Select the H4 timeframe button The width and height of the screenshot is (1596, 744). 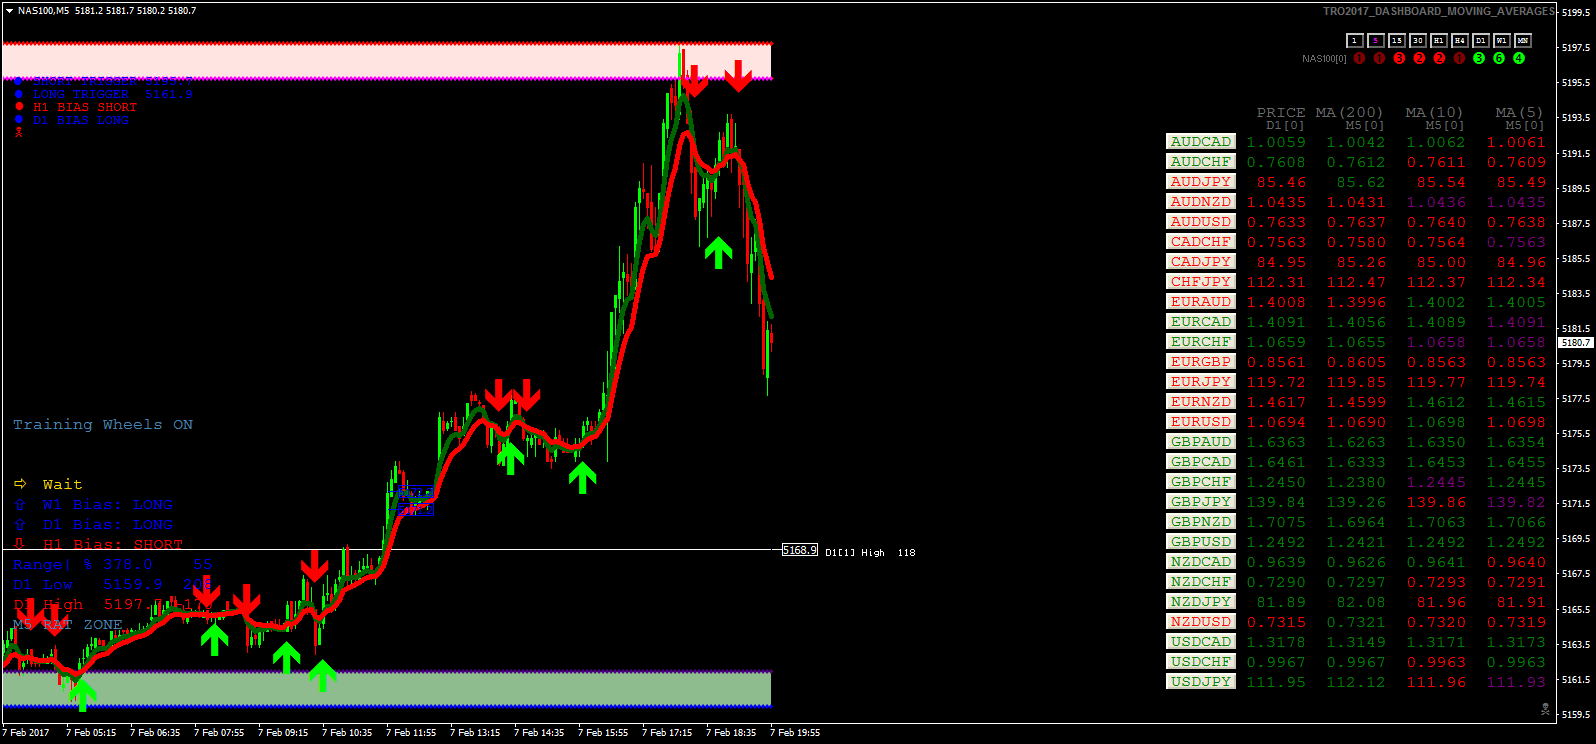[1460, 40]
